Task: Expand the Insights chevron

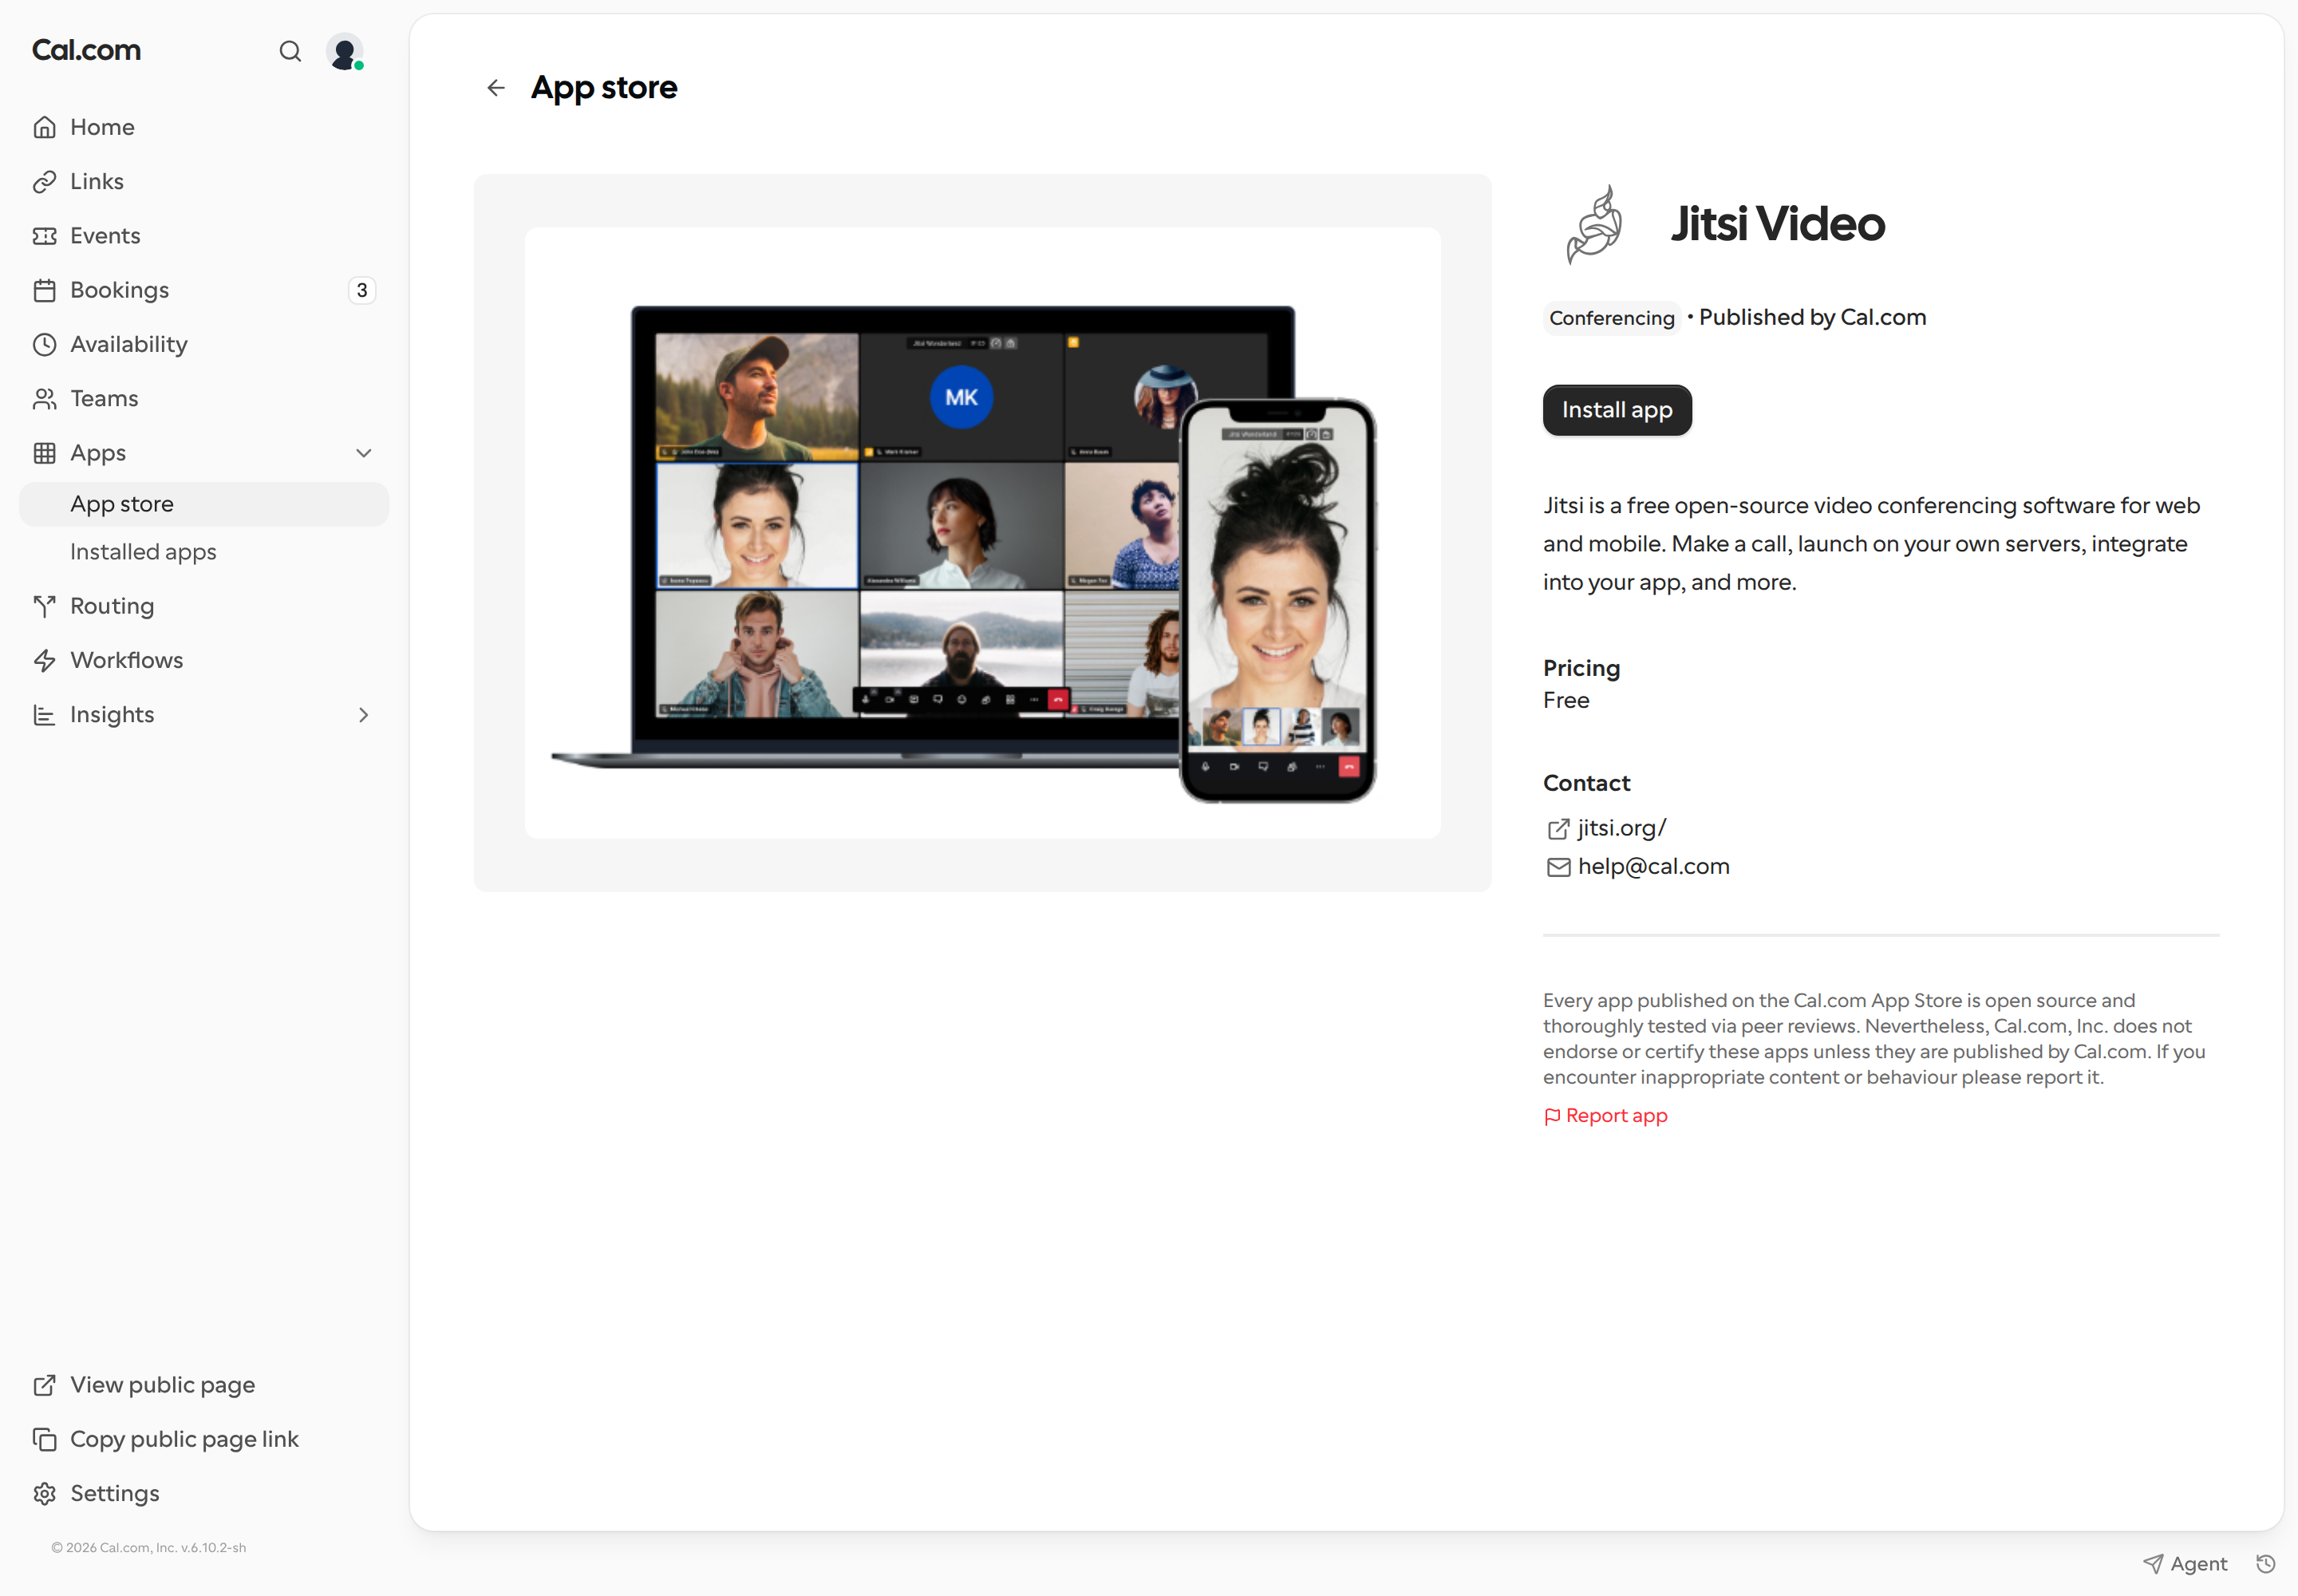Action: pos(364,715)
